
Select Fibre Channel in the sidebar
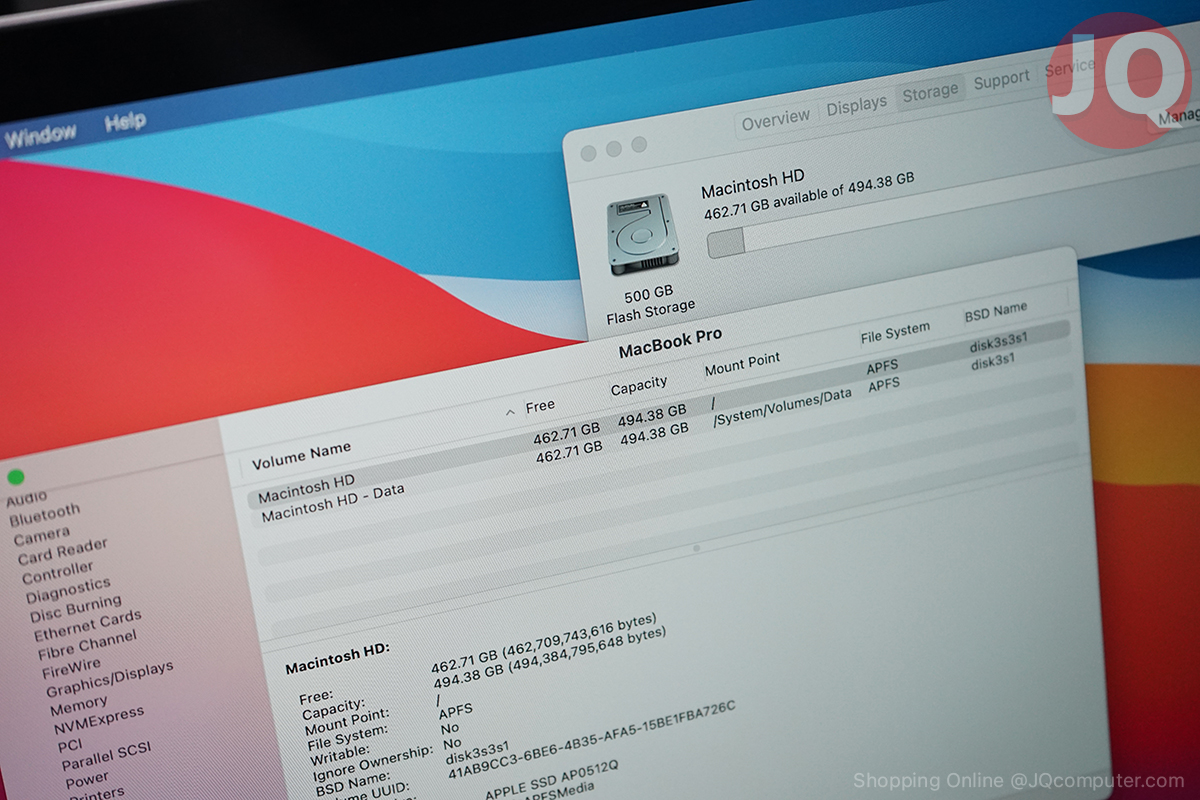tap(88, 645)
